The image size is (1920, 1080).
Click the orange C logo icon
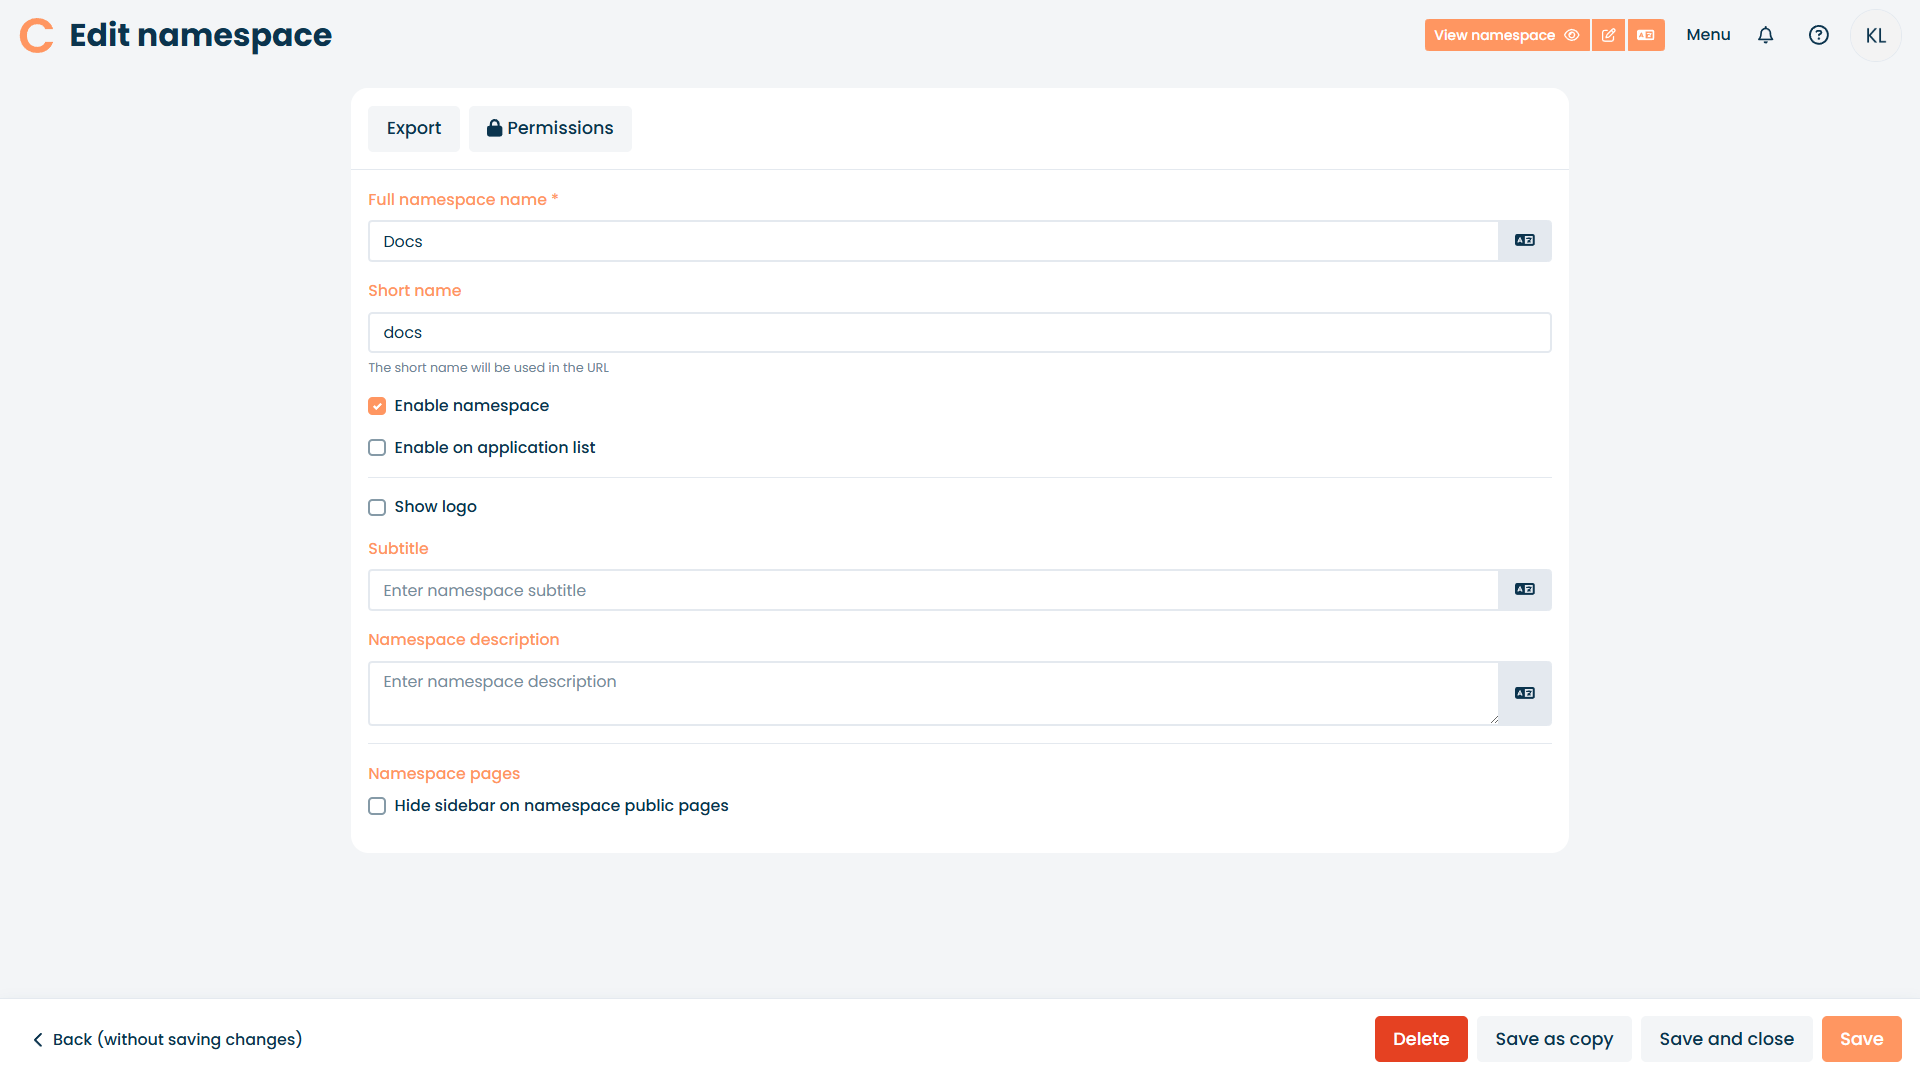[37, 35]
